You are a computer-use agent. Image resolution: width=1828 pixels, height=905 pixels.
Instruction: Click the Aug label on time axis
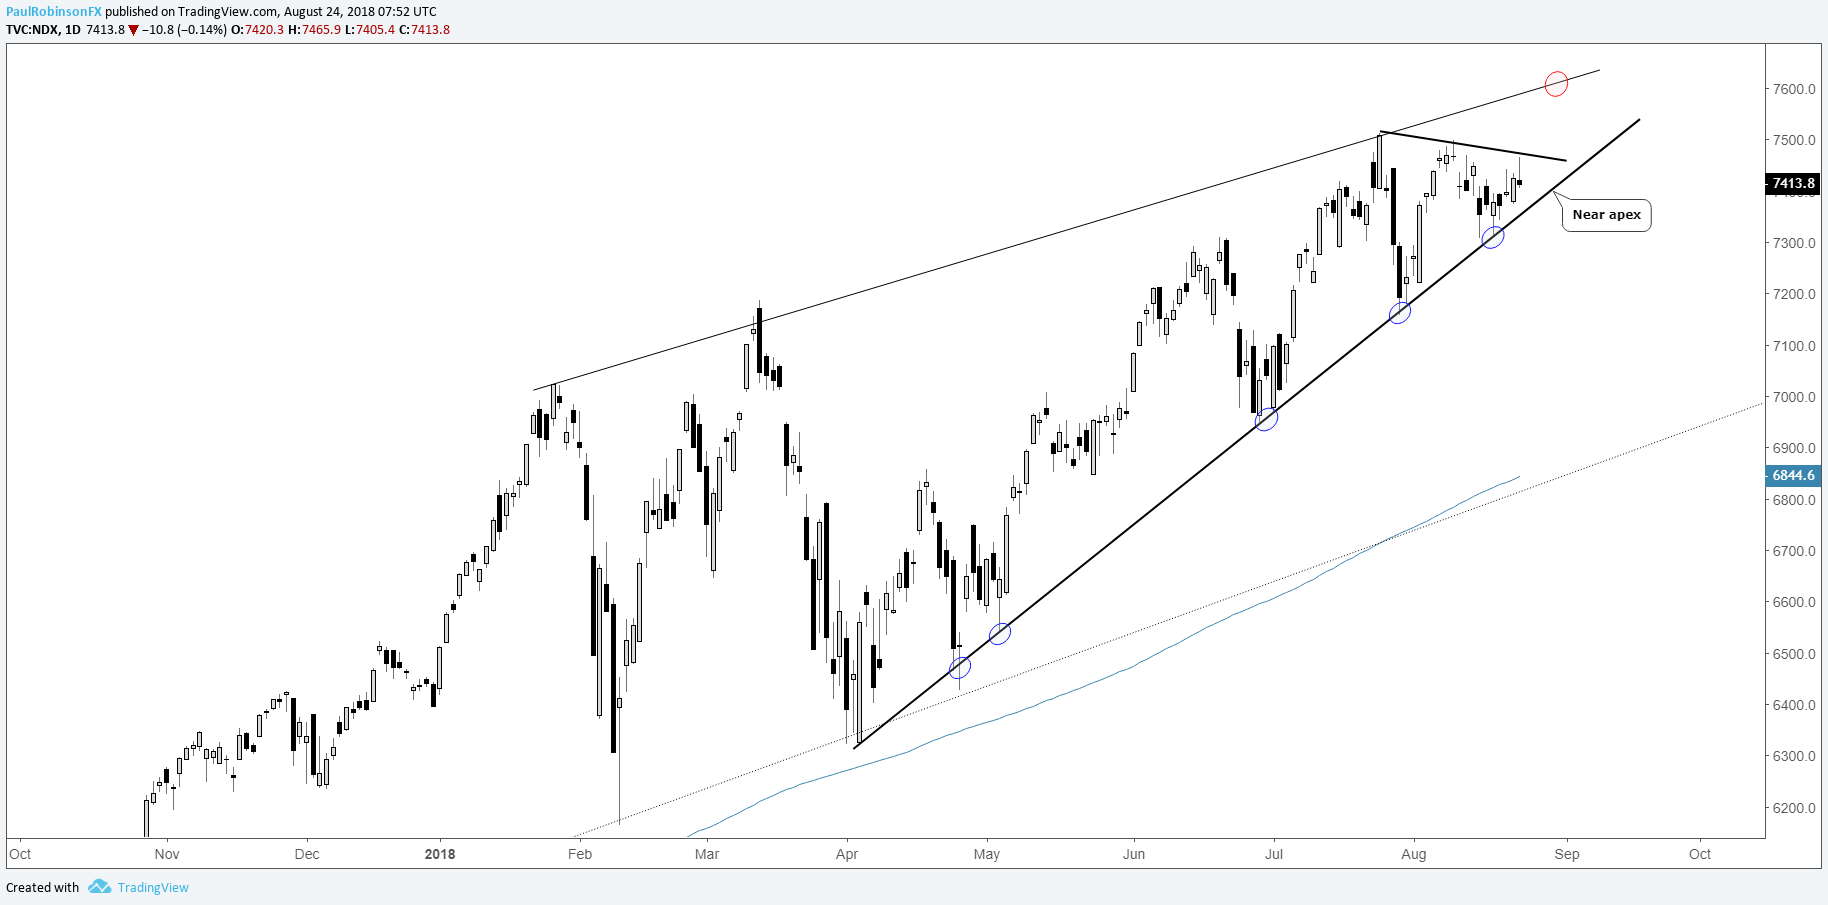pos(1414,854)
